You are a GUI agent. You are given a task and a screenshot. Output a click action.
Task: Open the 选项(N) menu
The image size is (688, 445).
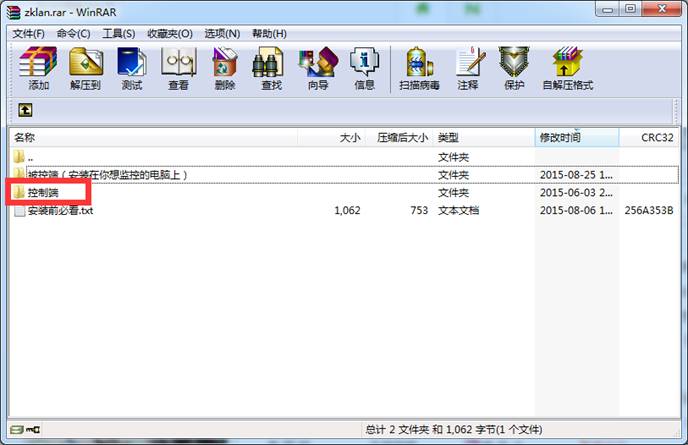pos(222,34)
